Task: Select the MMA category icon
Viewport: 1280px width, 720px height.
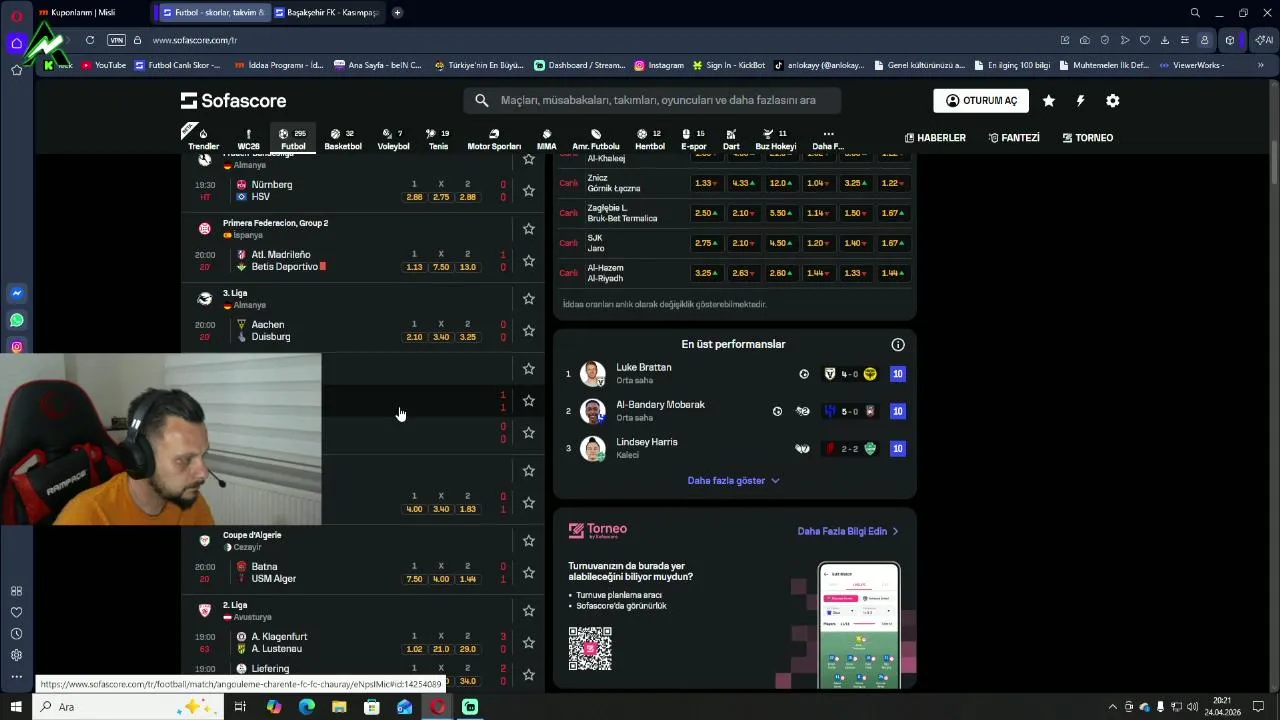Action: pyautogui.click(x=546, y=139)
